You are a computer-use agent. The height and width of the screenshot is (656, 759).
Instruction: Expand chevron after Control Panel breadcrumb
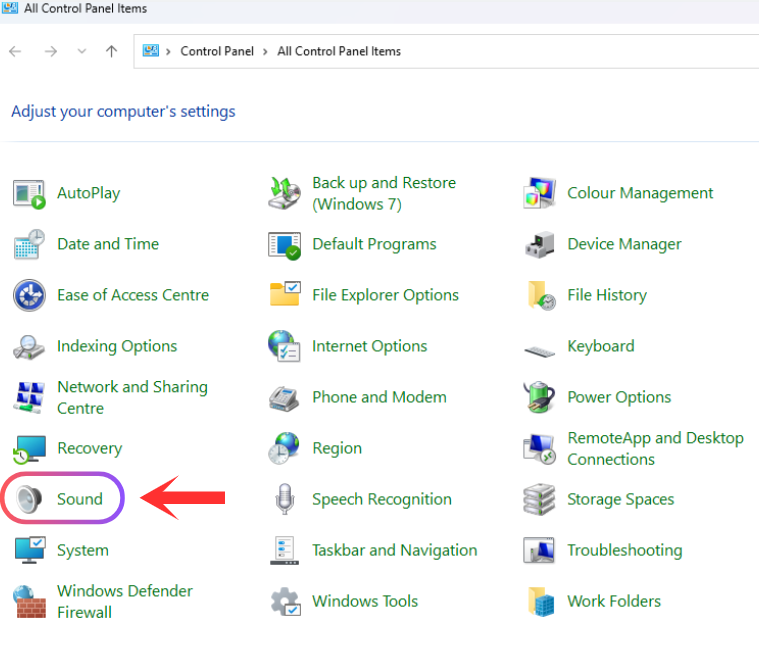tap(265, 52)
